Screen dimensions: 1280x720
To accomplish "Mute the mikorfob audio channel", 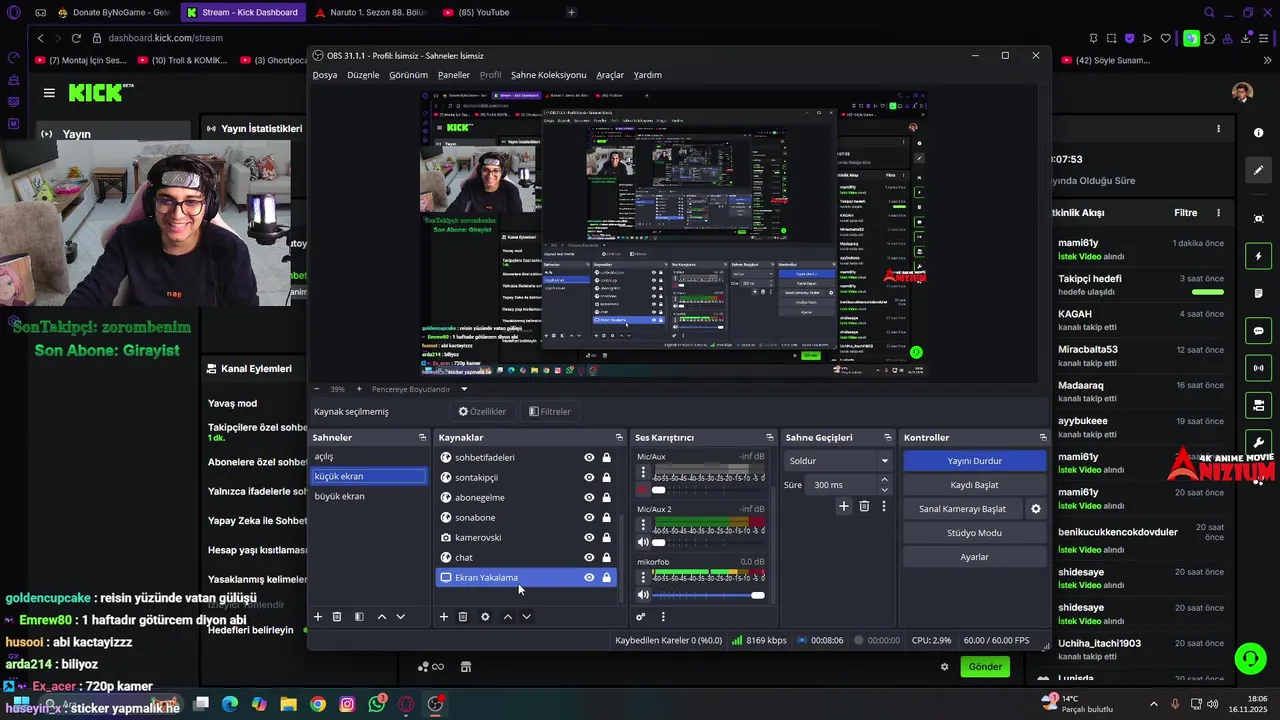I will [x=643, y=595].
